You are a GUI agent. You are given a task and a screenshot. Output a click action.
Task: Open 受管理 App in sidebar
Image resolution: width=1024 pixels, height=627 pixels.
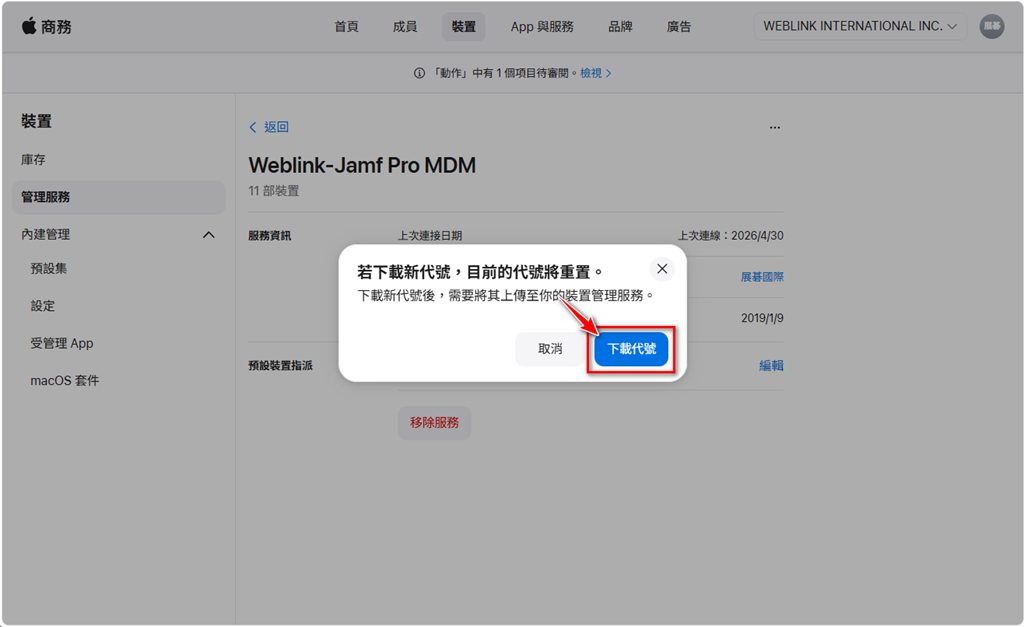coord(62,343)
